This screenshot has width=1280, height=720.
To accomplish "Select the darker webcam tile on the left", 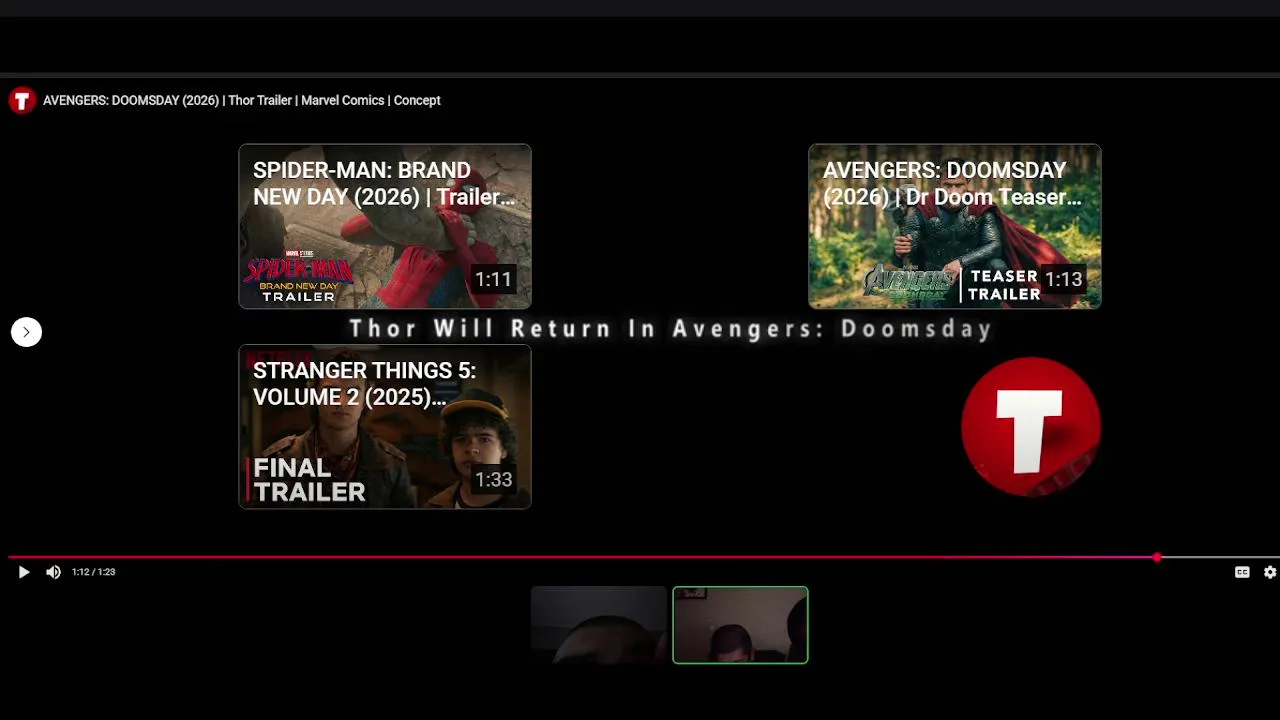I will tap(599, 625).
